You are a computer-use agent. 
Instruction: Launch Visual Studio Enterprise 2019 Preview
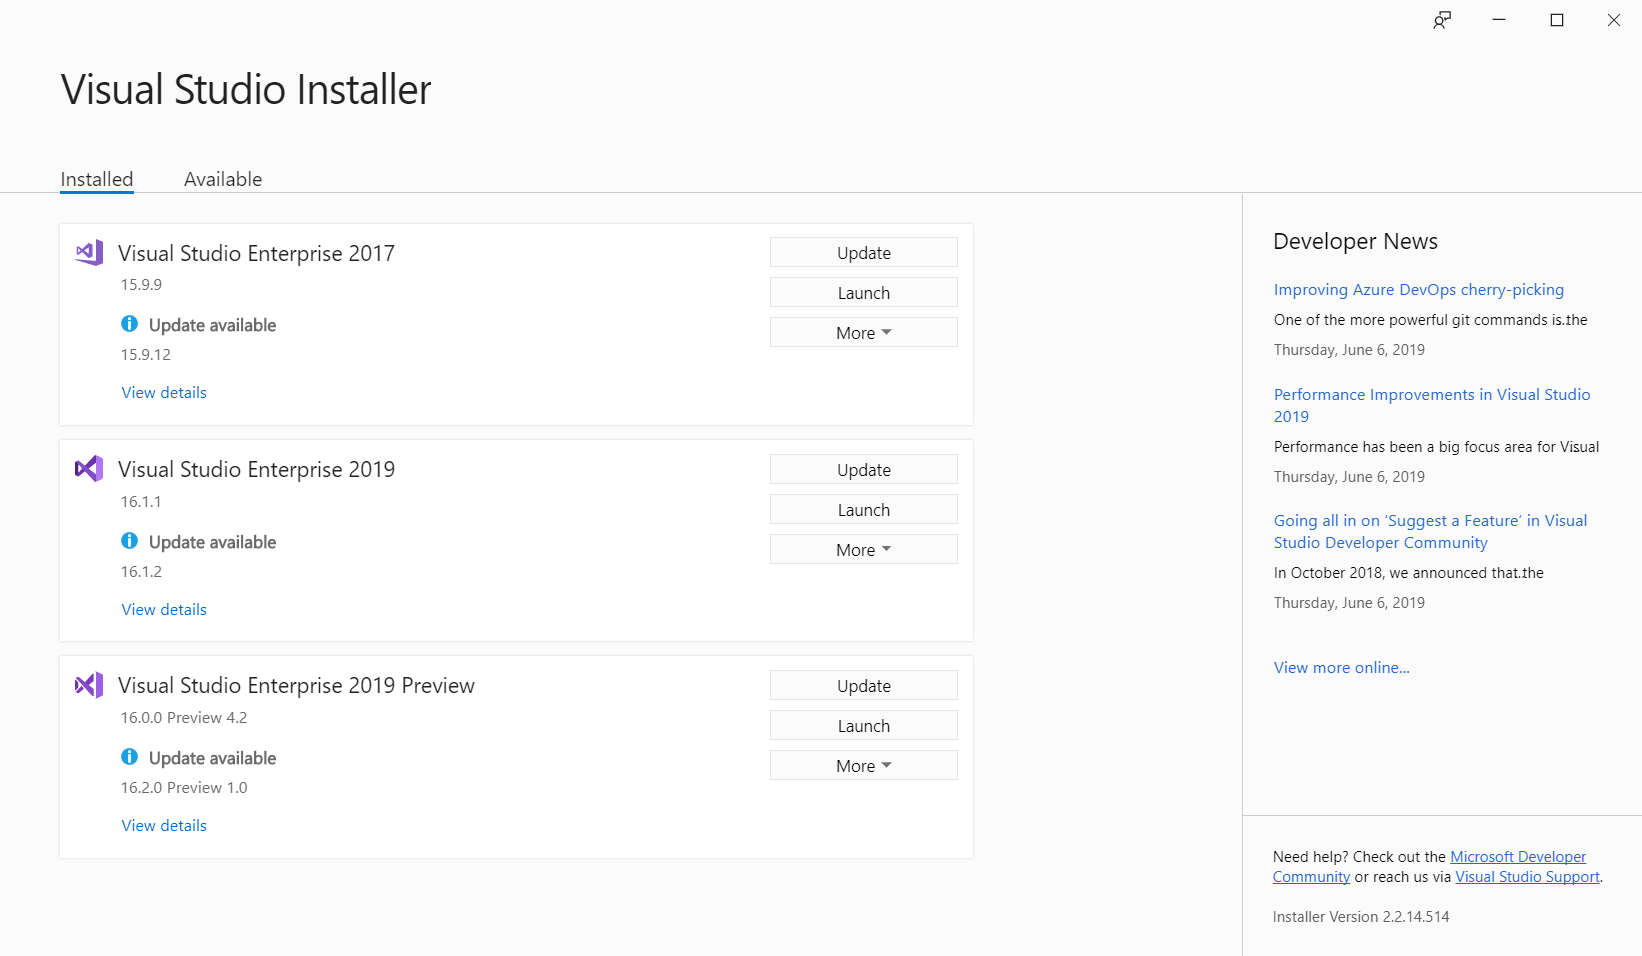coord(864,726)
